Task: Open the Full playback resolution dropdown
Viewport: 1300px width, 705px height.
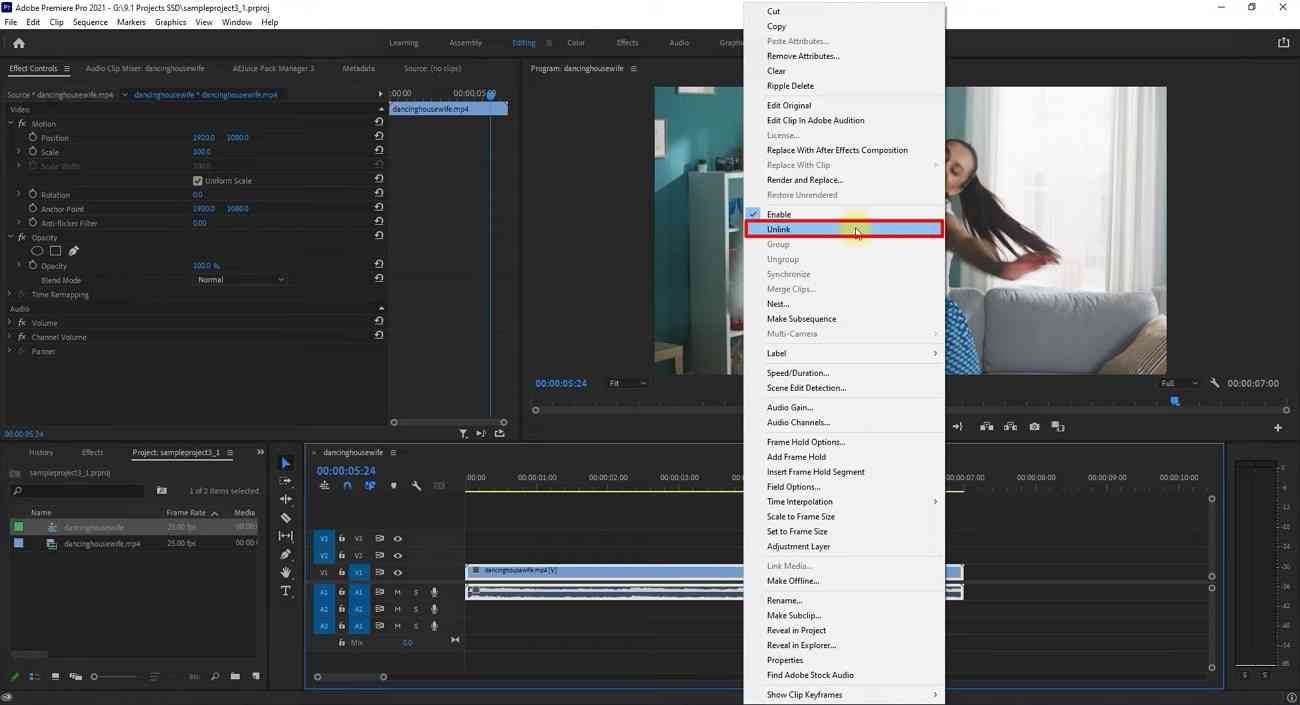Action: click(x=1179, y=383)
